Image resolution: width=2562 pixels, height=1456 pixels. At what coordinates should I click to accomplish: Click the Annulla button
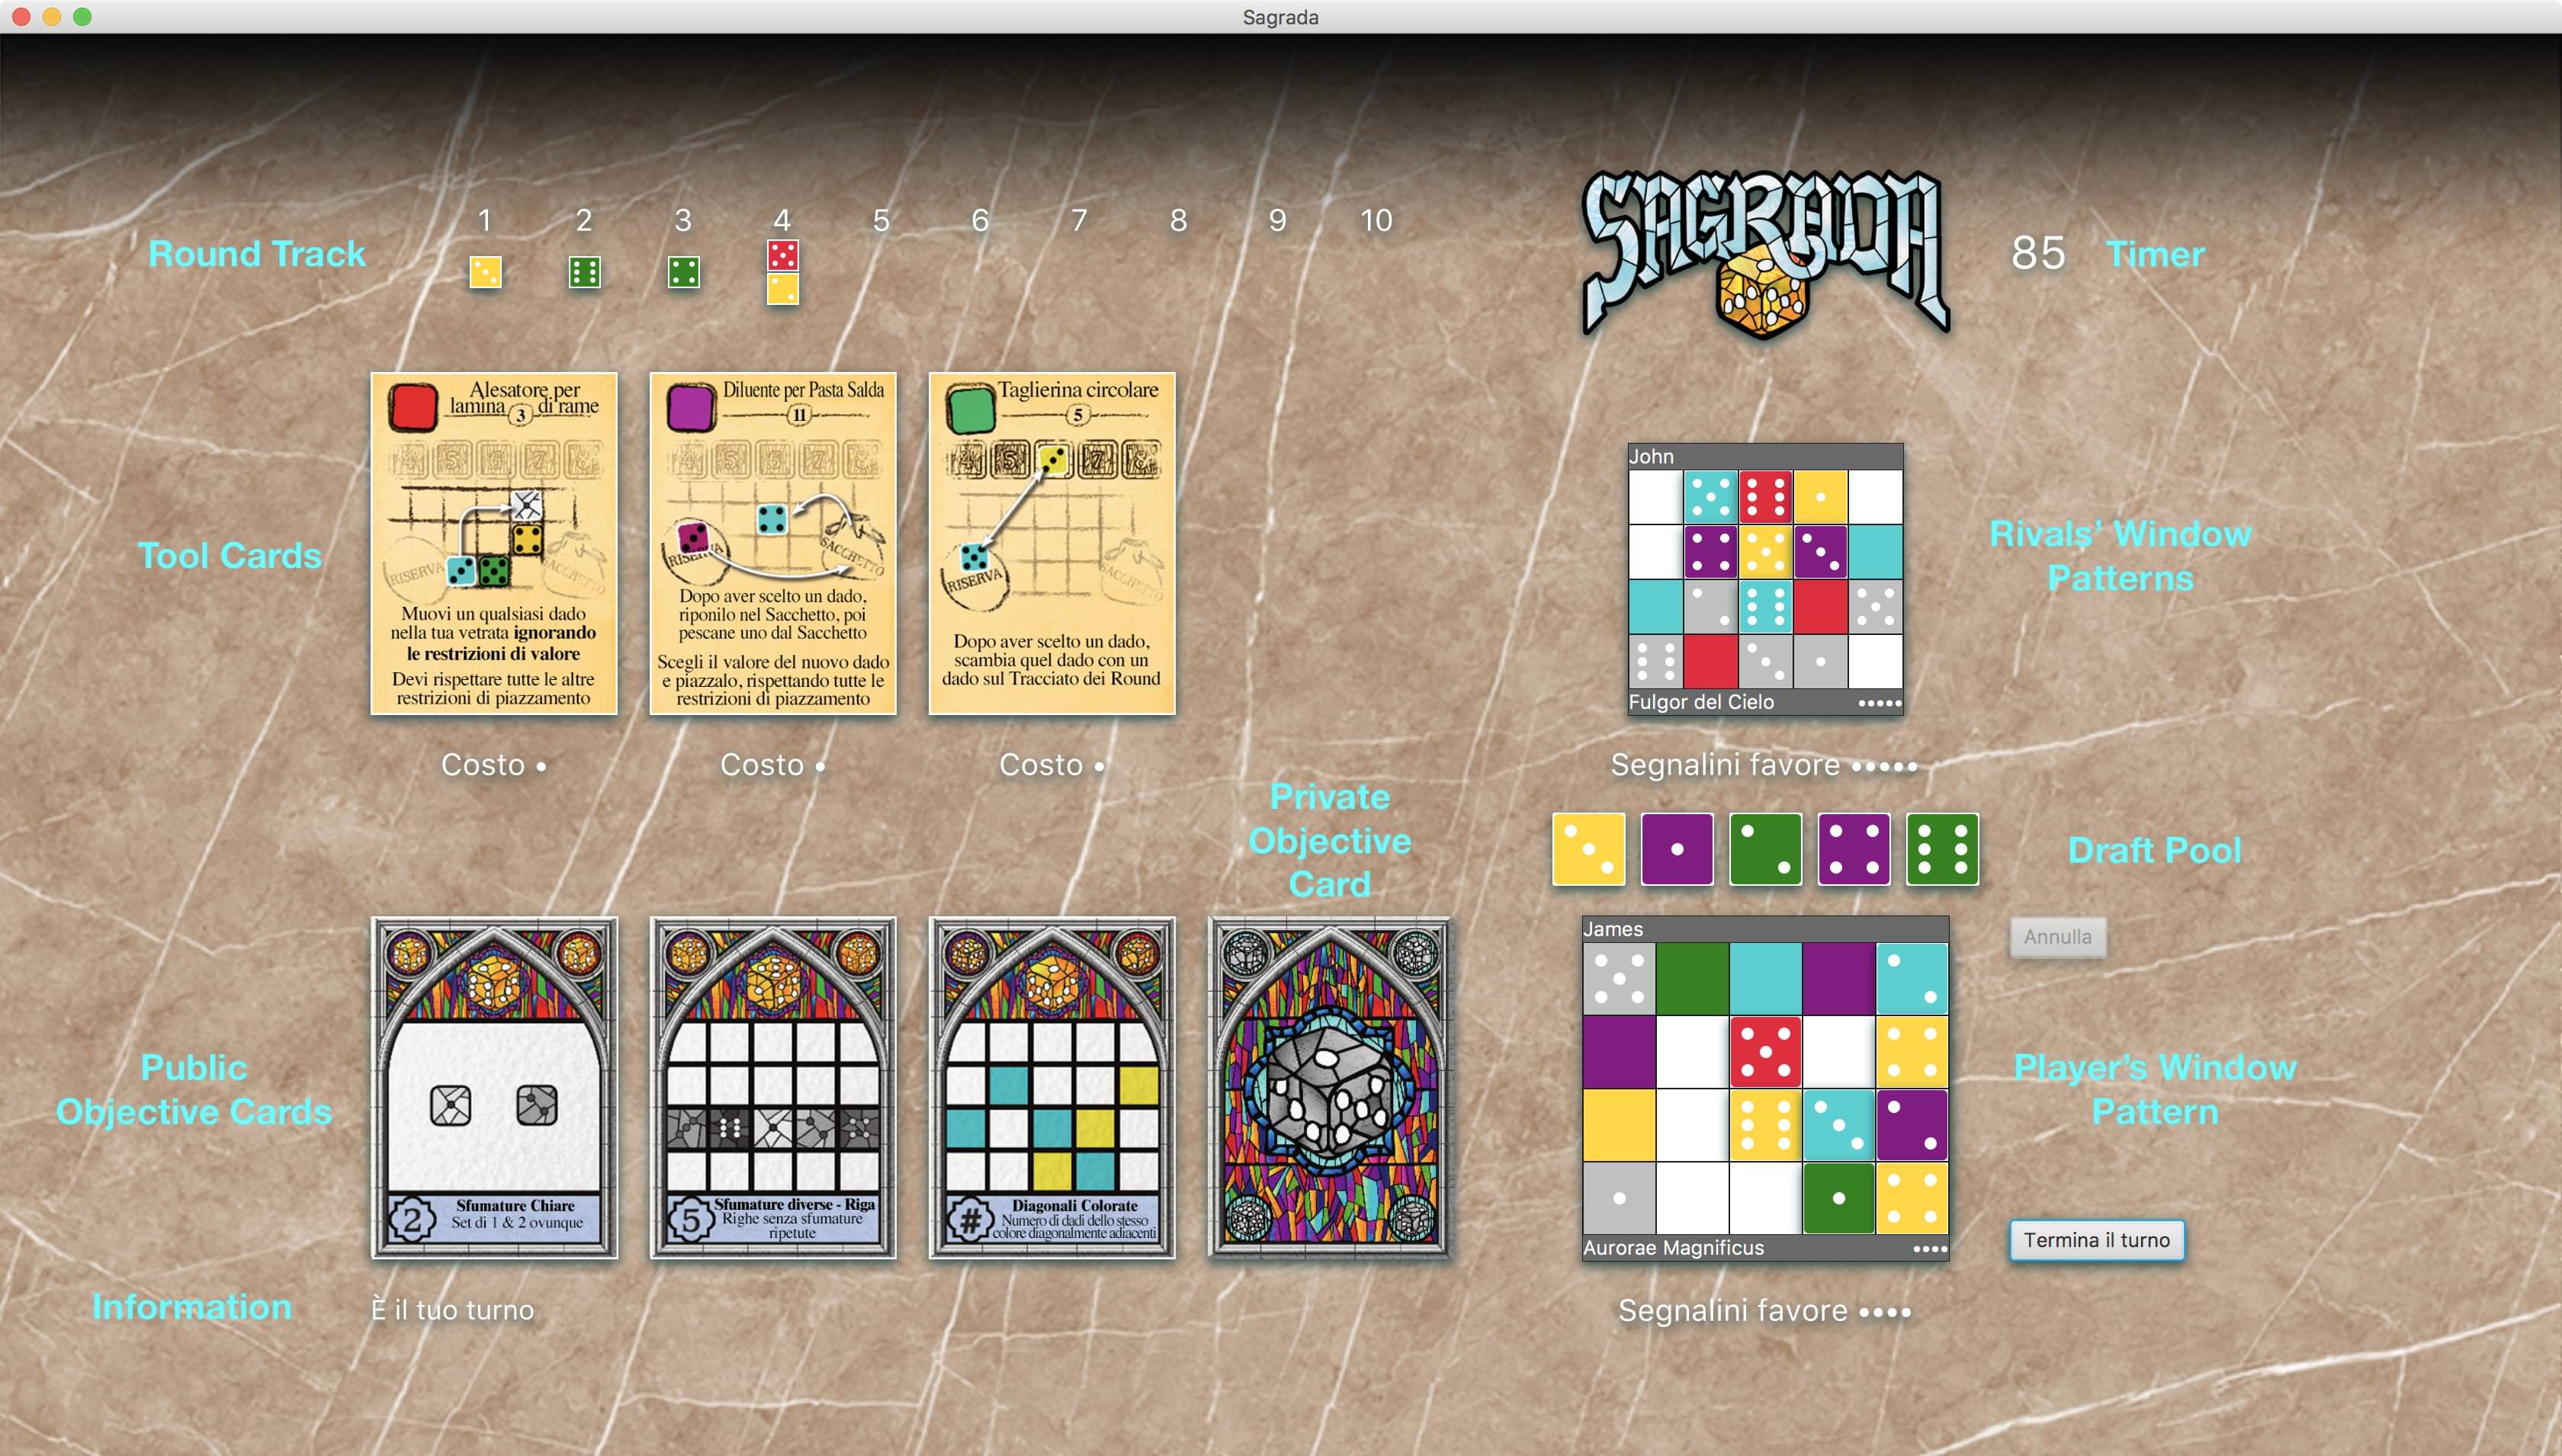click(2057, 937)
